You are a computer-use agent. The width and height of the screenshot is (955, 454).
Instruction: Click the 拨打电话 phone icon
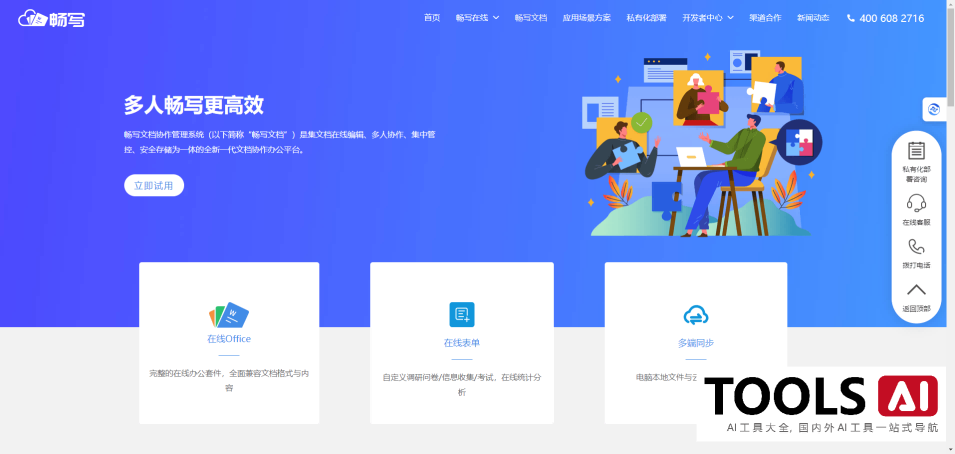click(915, 247)
